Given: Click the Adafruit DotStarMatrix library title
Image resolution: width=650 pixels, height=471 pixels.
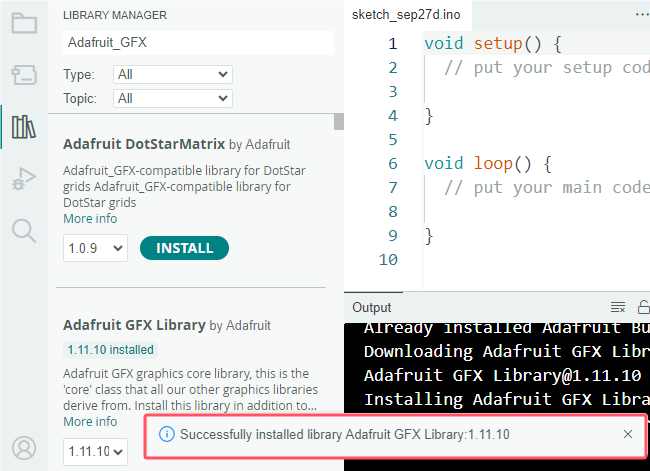Looking at the screenshot, I should point(144,144).
